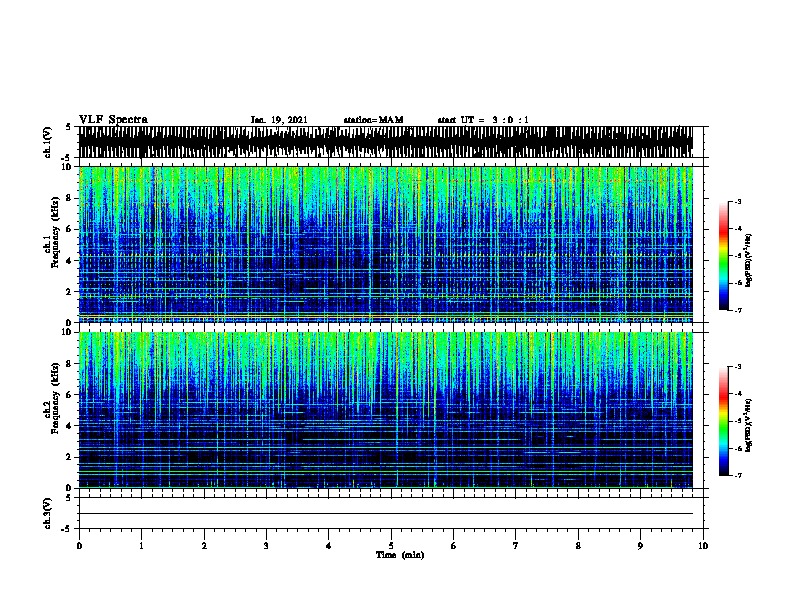Screen dimensions: 792x612
Task: Click the '8' kHz tick of ch.2 frequency axis
Action: click(69, 364)
